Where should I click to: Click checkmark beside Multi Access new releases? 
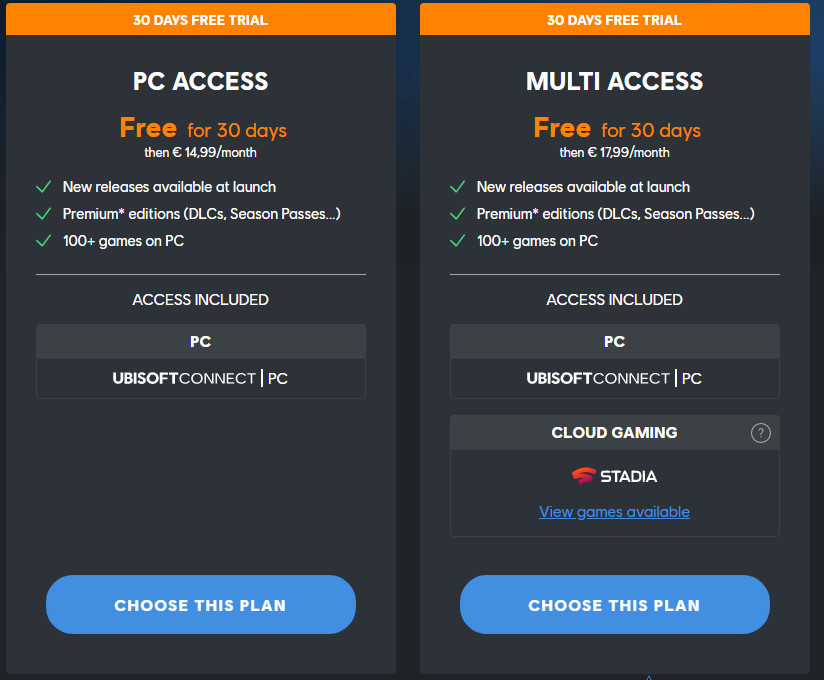click(457, 187)
